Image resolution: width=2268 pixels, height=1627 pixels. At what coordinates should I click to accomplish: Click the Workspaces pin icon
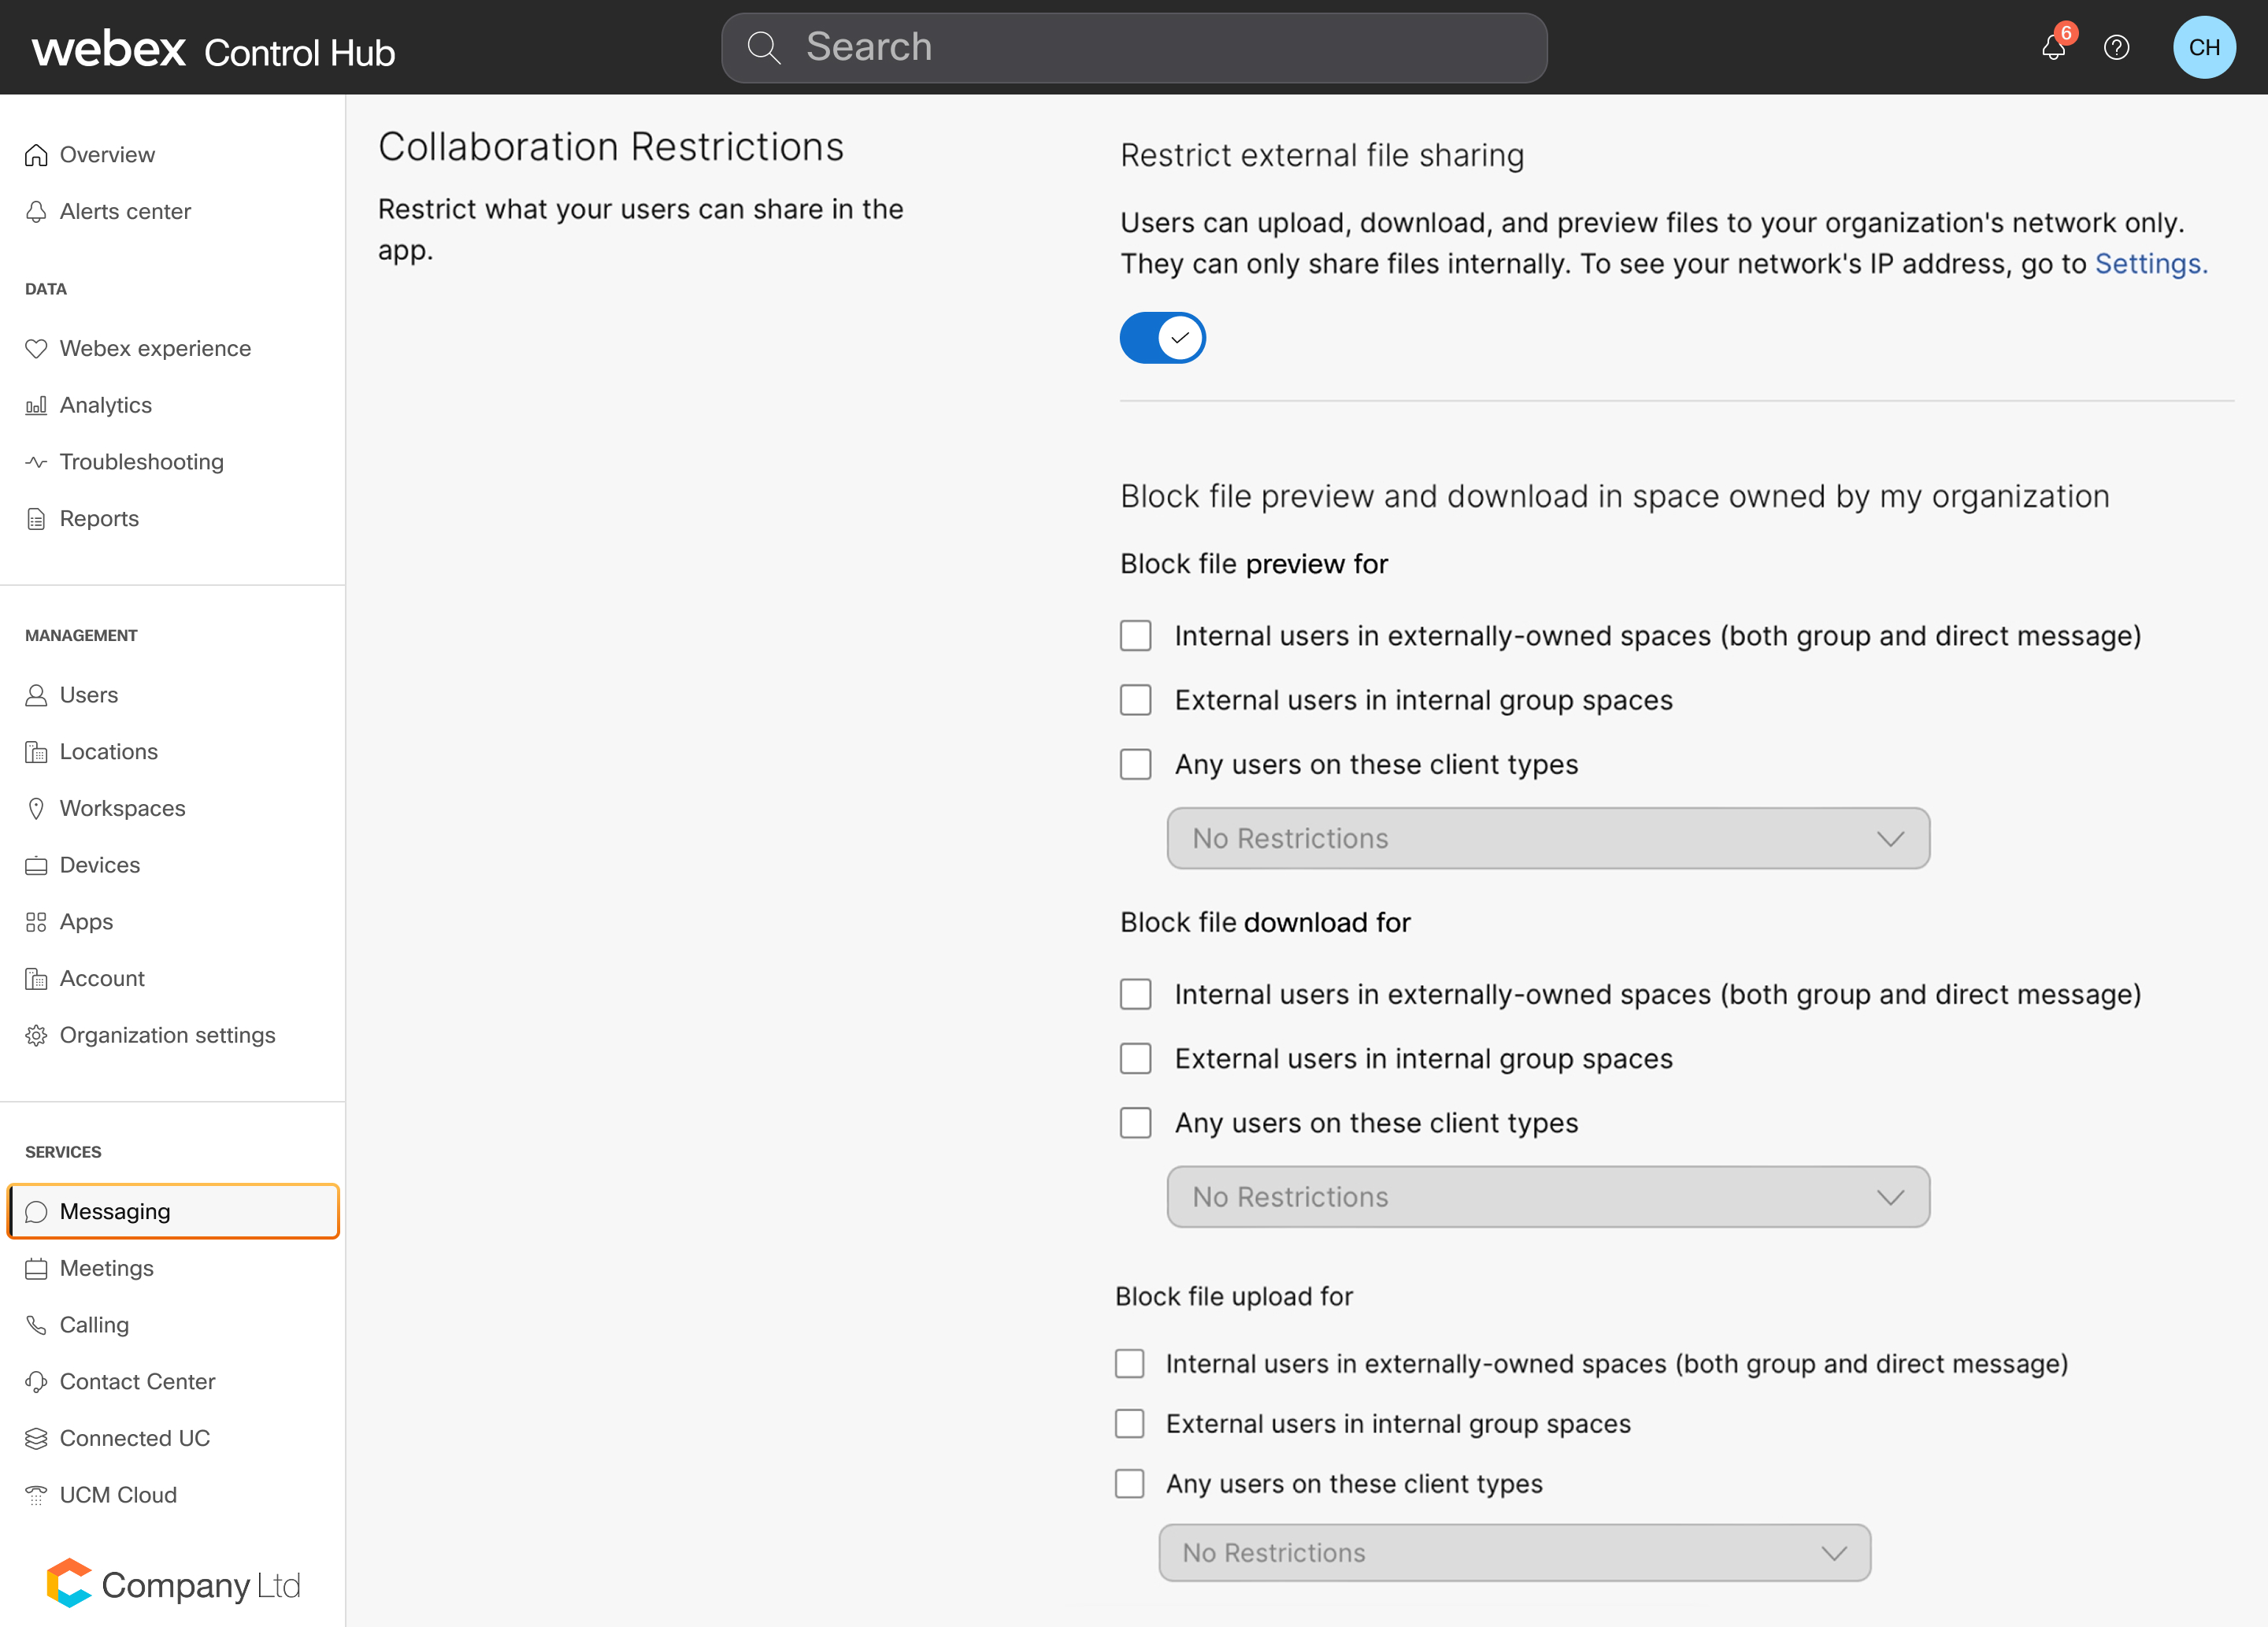pos(36,809)
